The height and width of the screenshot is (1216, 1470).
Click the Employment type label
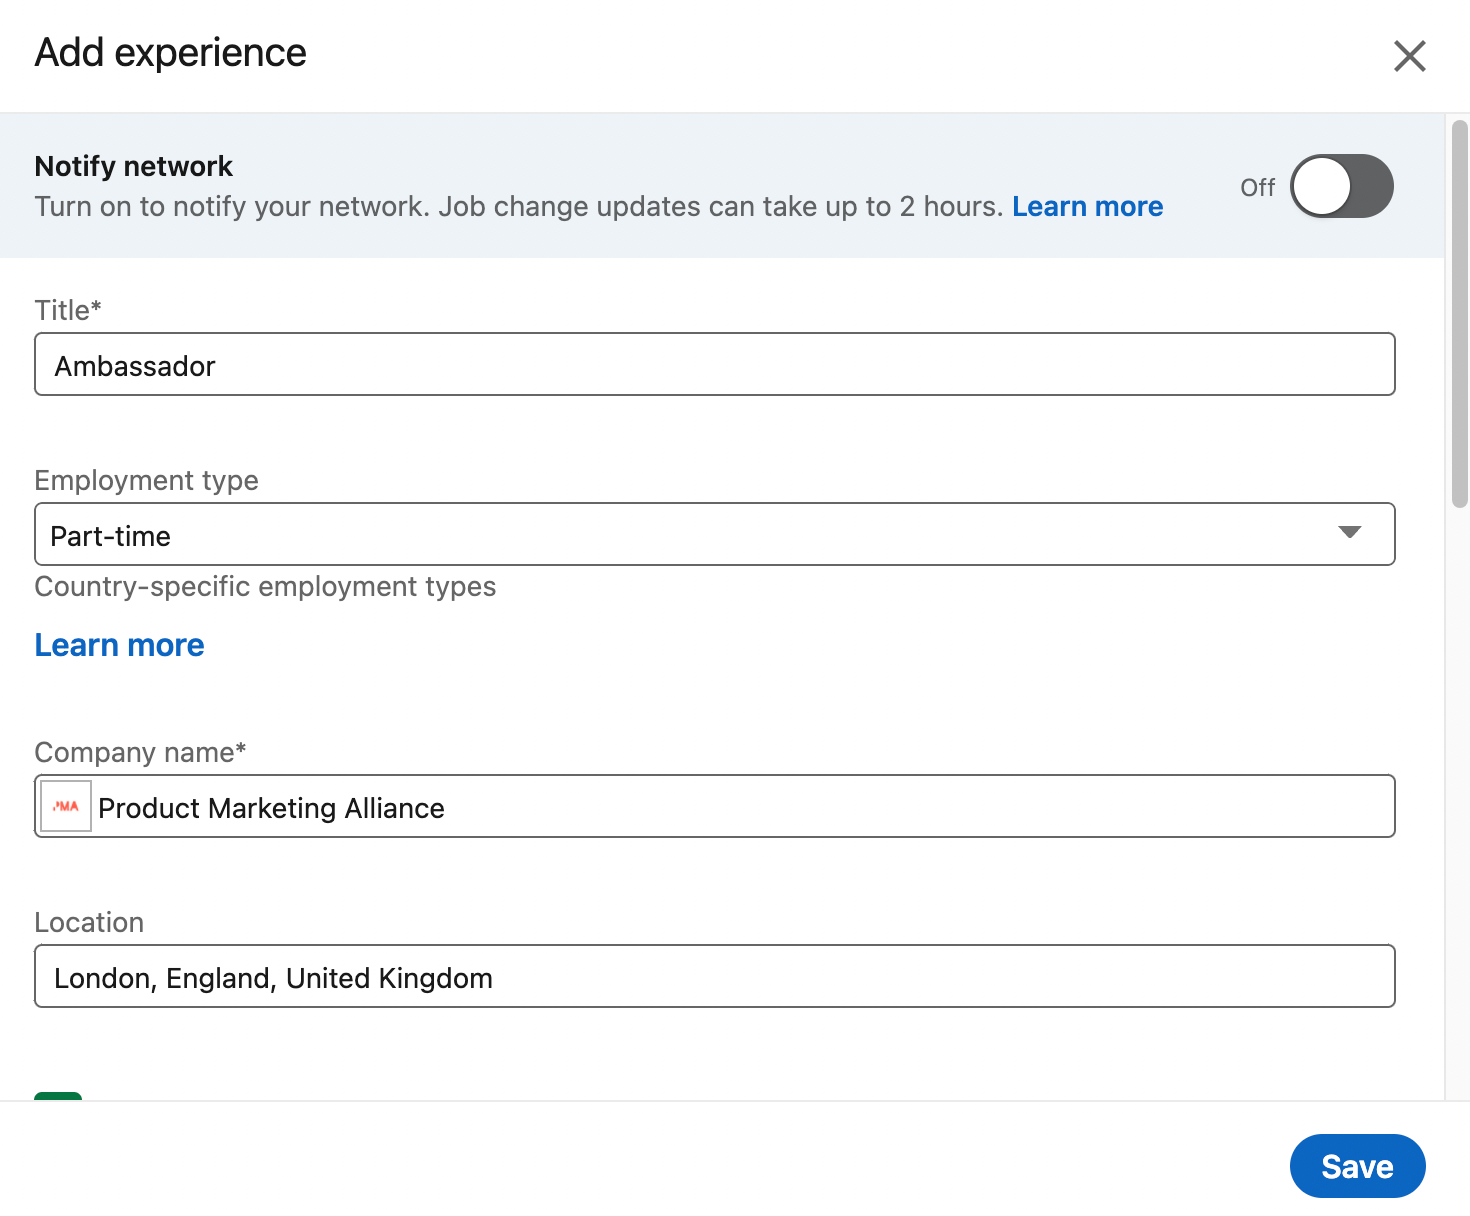(x=146, y=480)
